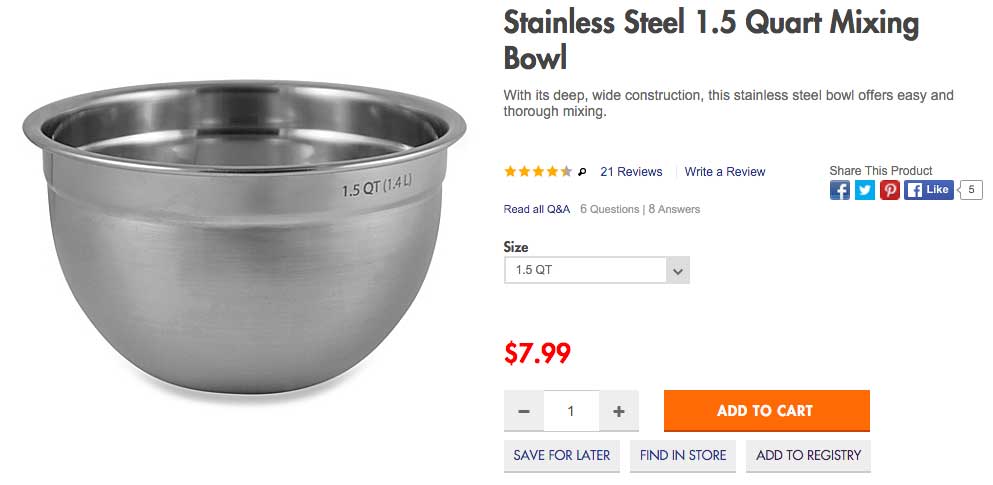
Task: Click the Facebook Like button
Action: 928,190
